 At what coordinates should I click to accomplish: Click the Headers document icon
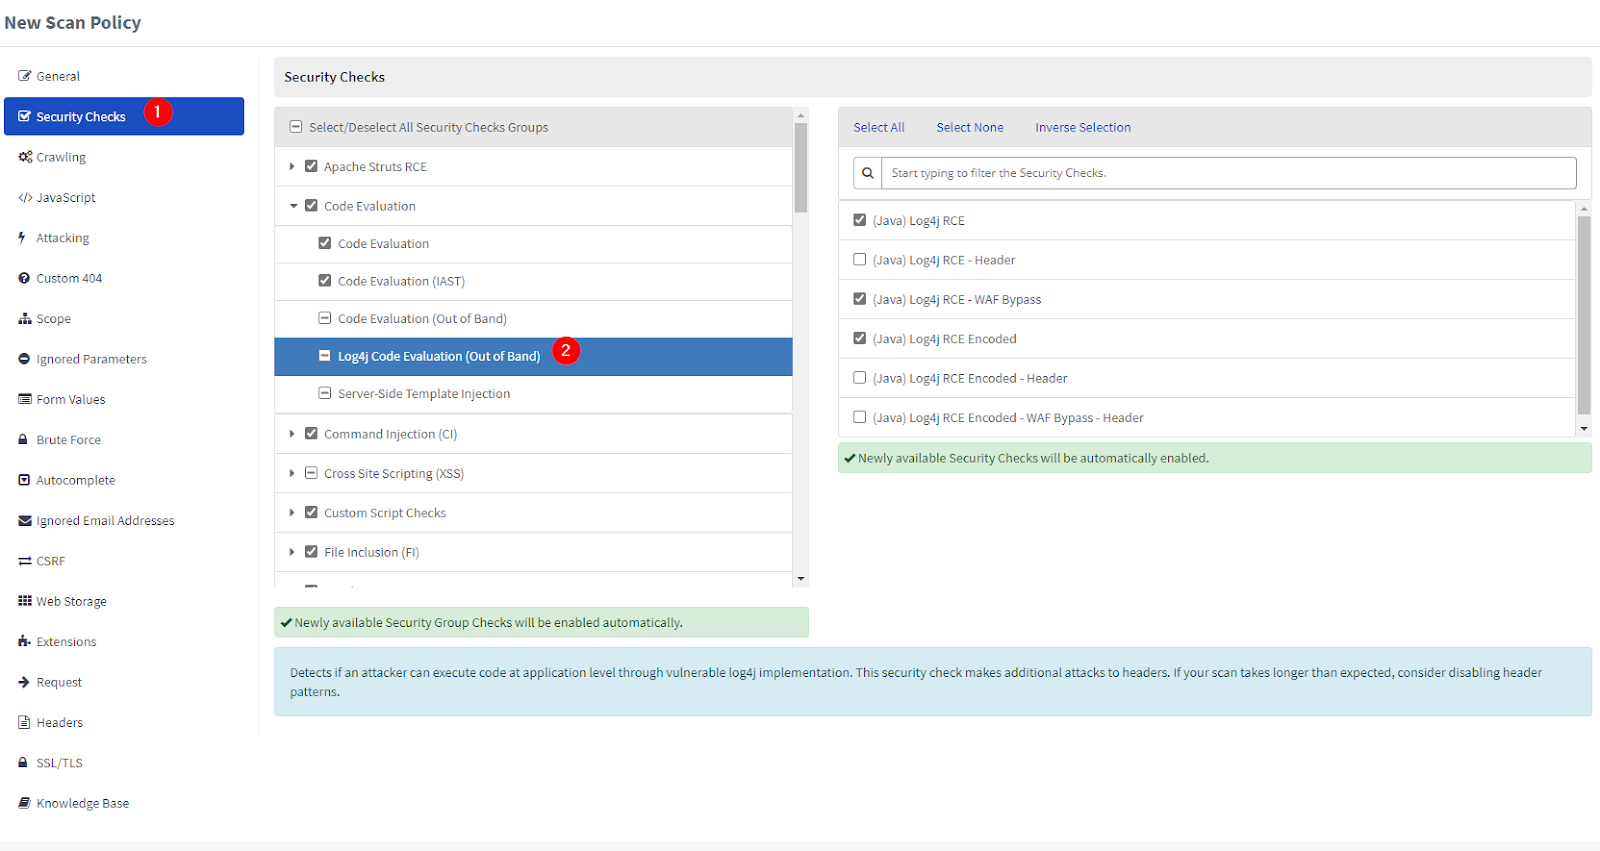[24, 722]
